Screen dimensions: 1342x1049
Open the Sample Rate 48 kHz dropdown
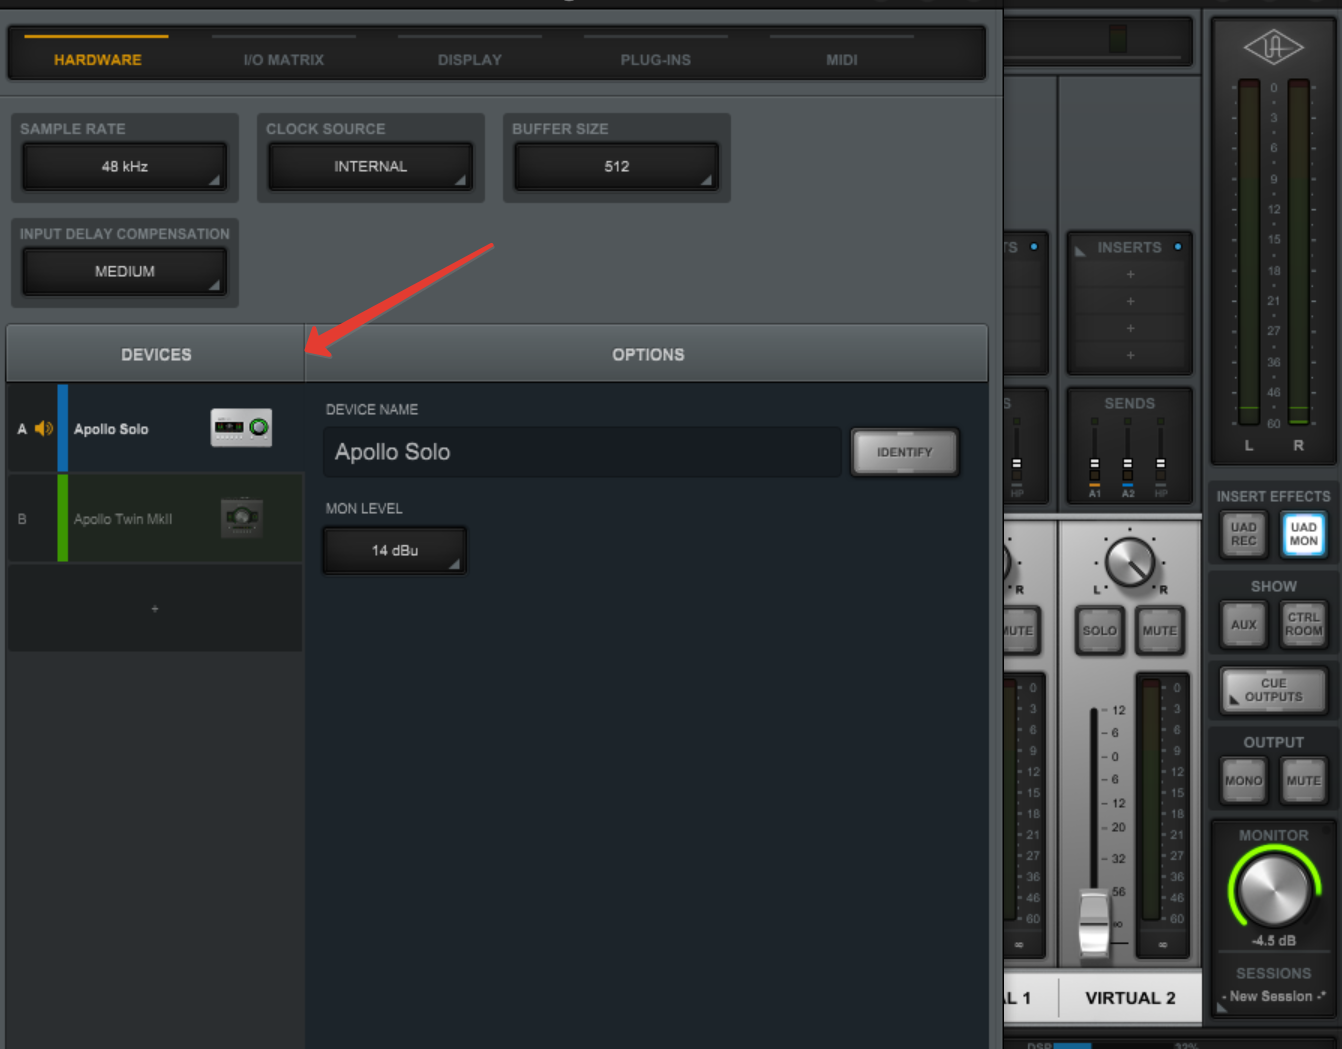pos(125,166)
